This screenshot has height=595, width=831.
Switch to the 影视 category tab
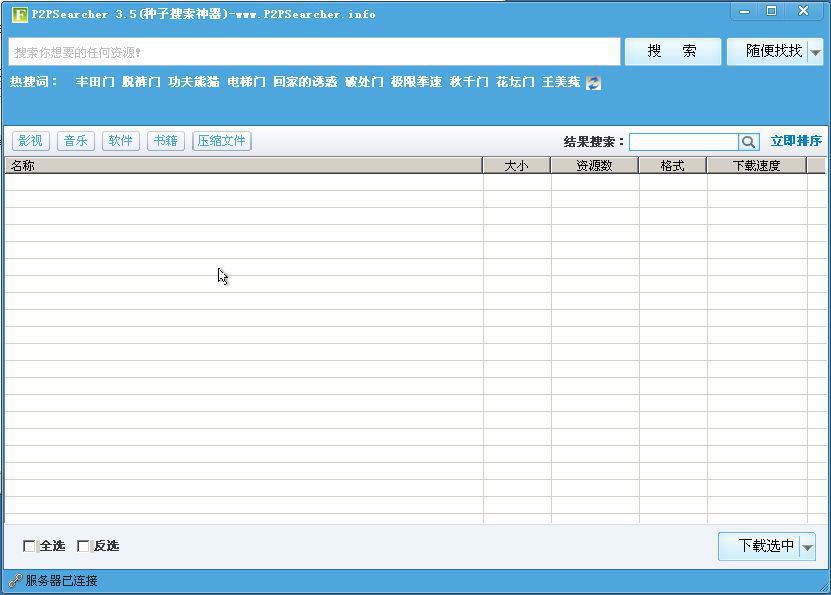(x=30, y=140)
